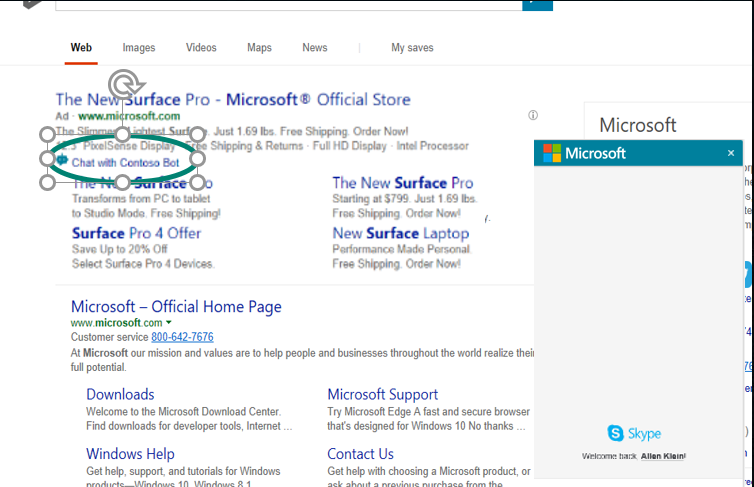This screenshot has height=487, width=754.
Task: Click the oval's bottom-center resize handle
Action: tap(122, 182)
